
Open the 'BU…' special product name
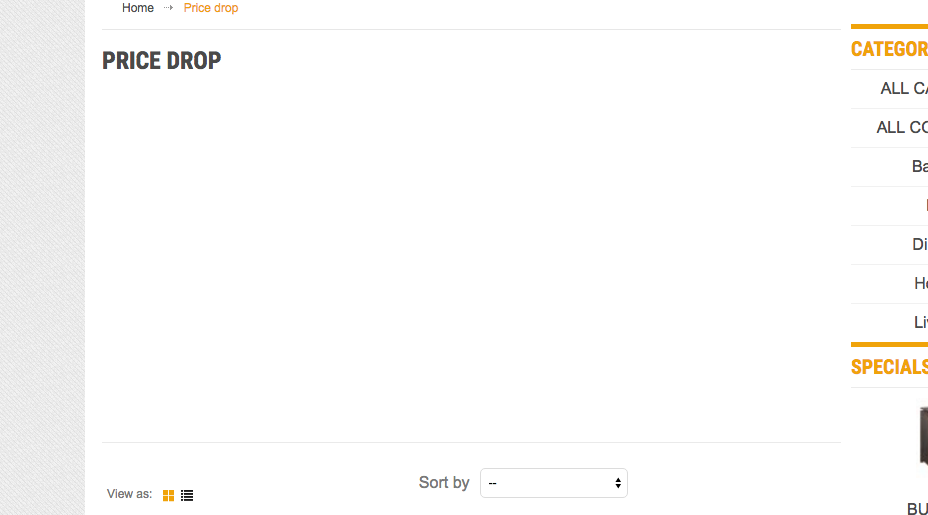(916, 509)
